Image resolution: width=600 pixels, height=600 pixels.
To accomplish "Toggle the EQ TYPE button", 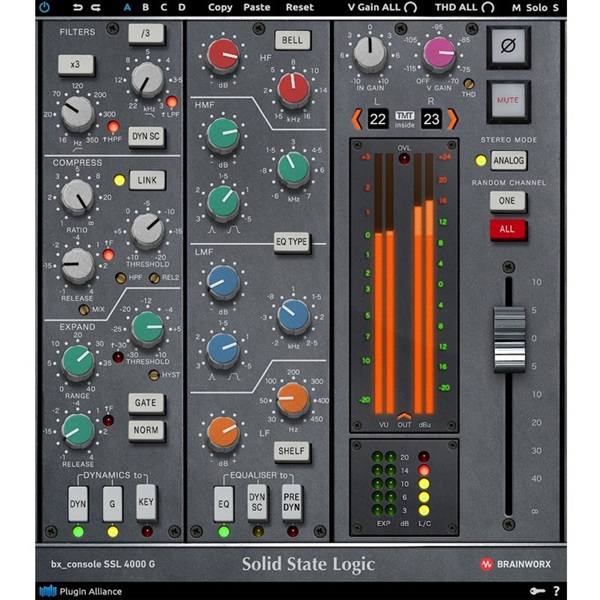I will (x=292, y=242).
